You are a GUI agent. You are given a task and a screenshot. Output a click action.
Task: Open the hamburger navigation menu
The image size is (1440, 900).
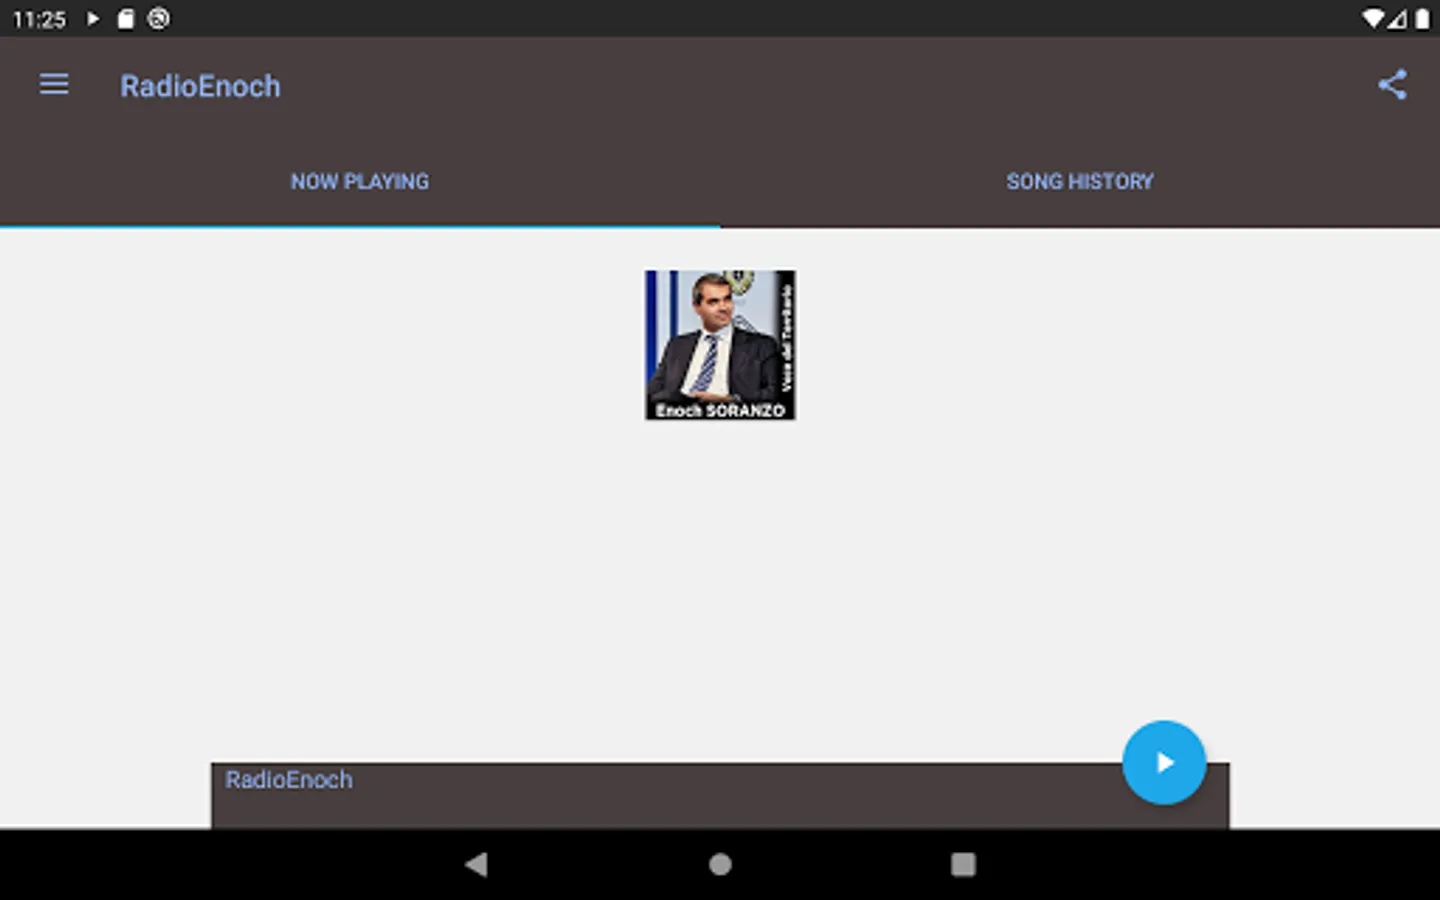[54, 85]
